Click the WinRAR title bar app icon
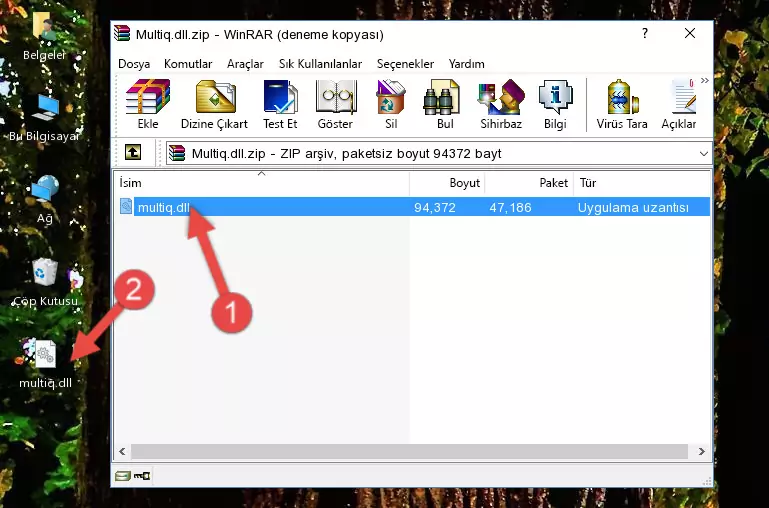Image resolution: width=769 pixels, height=508 pixels. point(123,33)
